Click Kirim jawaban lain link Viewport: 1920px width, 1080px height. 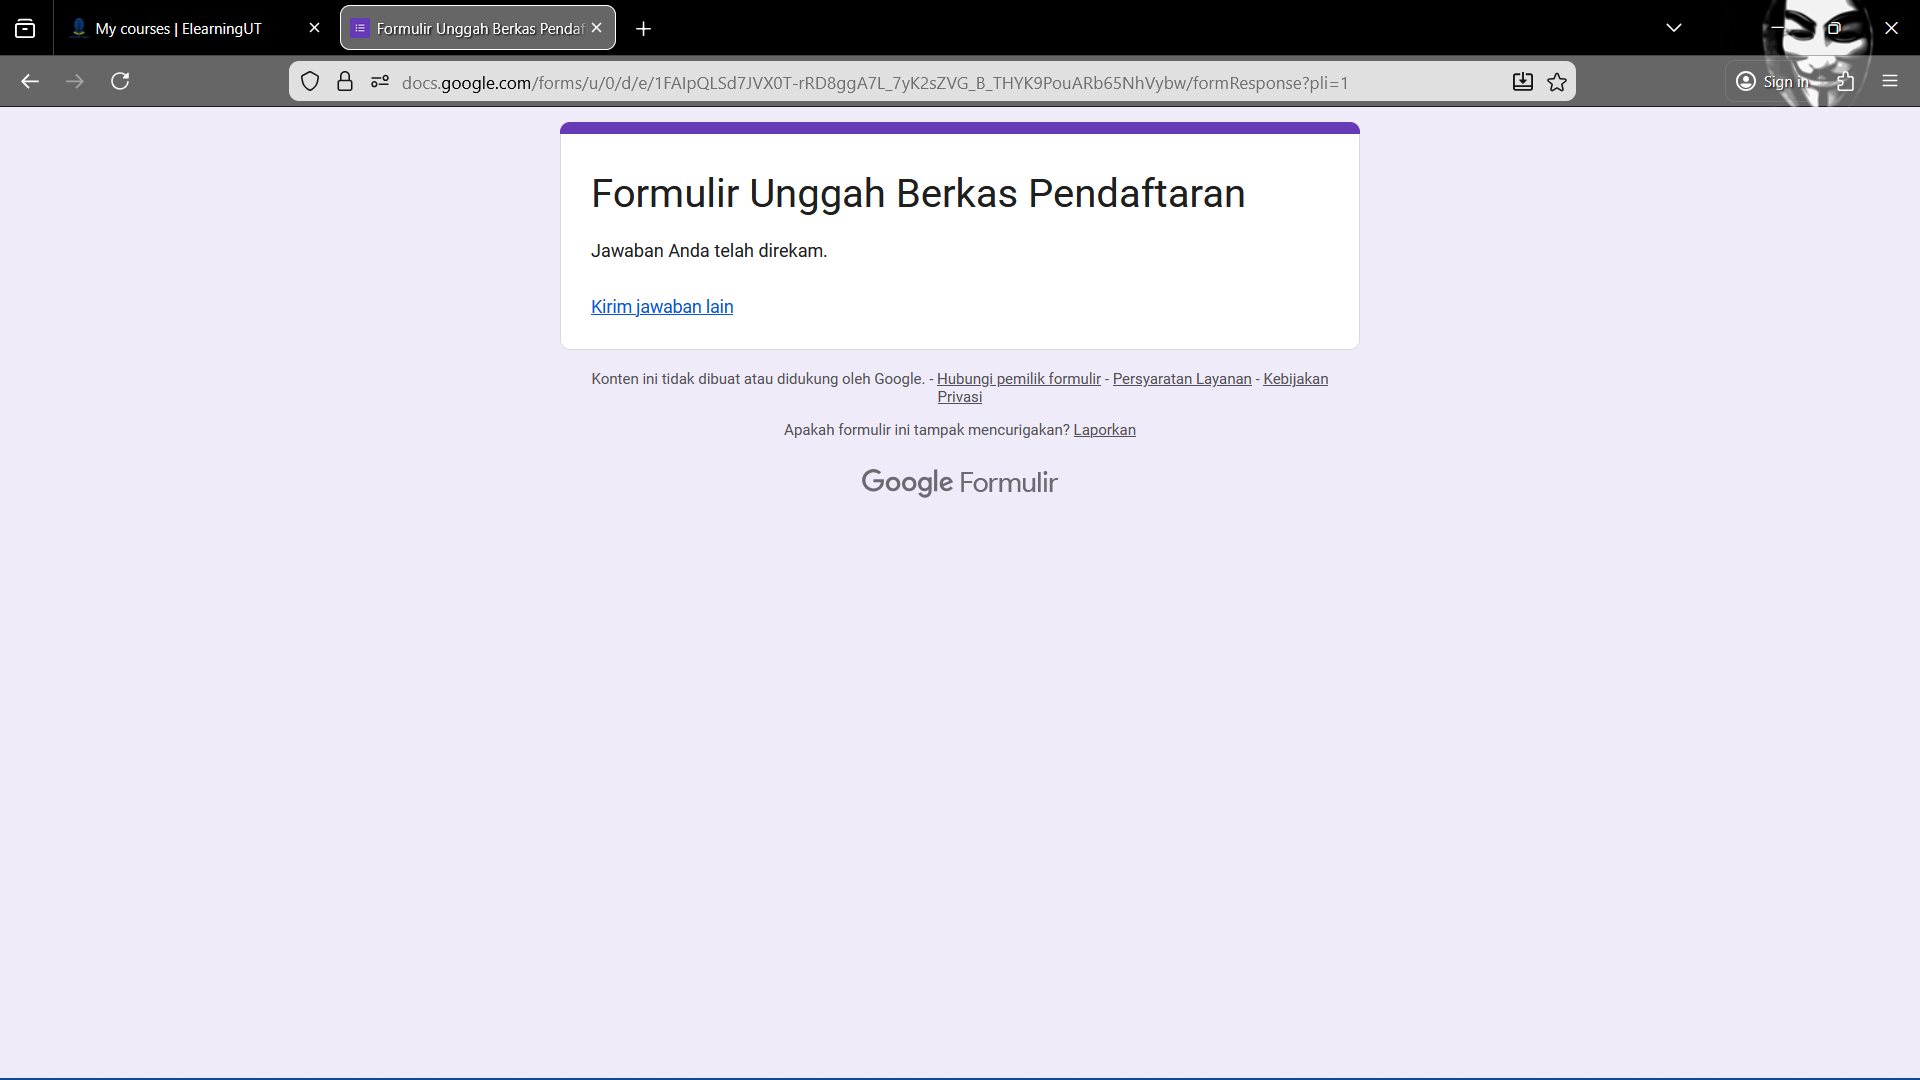pos(662,307)
